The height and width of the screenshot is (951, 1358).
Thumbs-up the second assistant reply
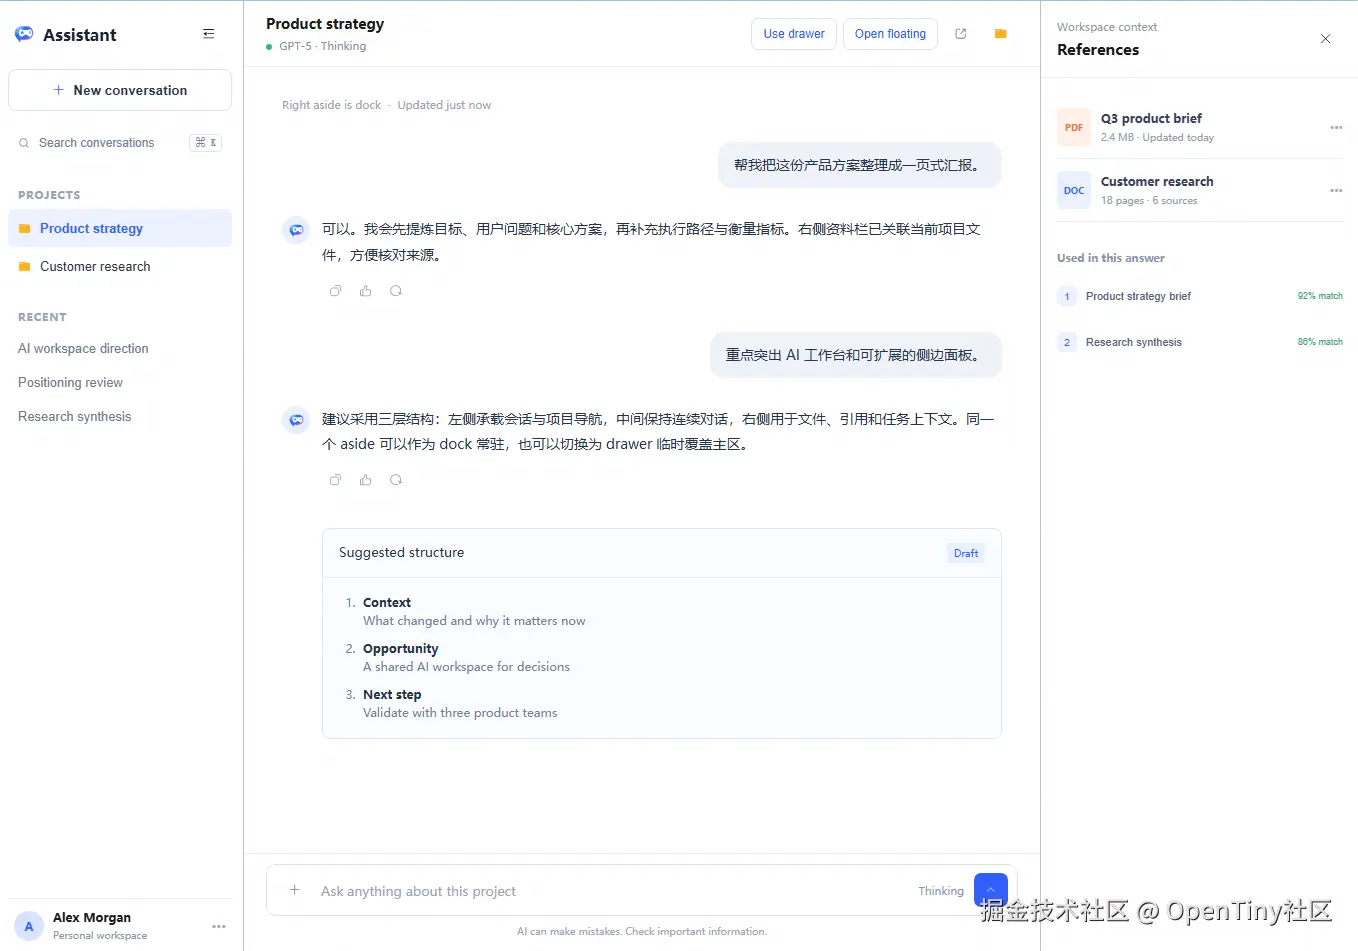coord(366,480)
